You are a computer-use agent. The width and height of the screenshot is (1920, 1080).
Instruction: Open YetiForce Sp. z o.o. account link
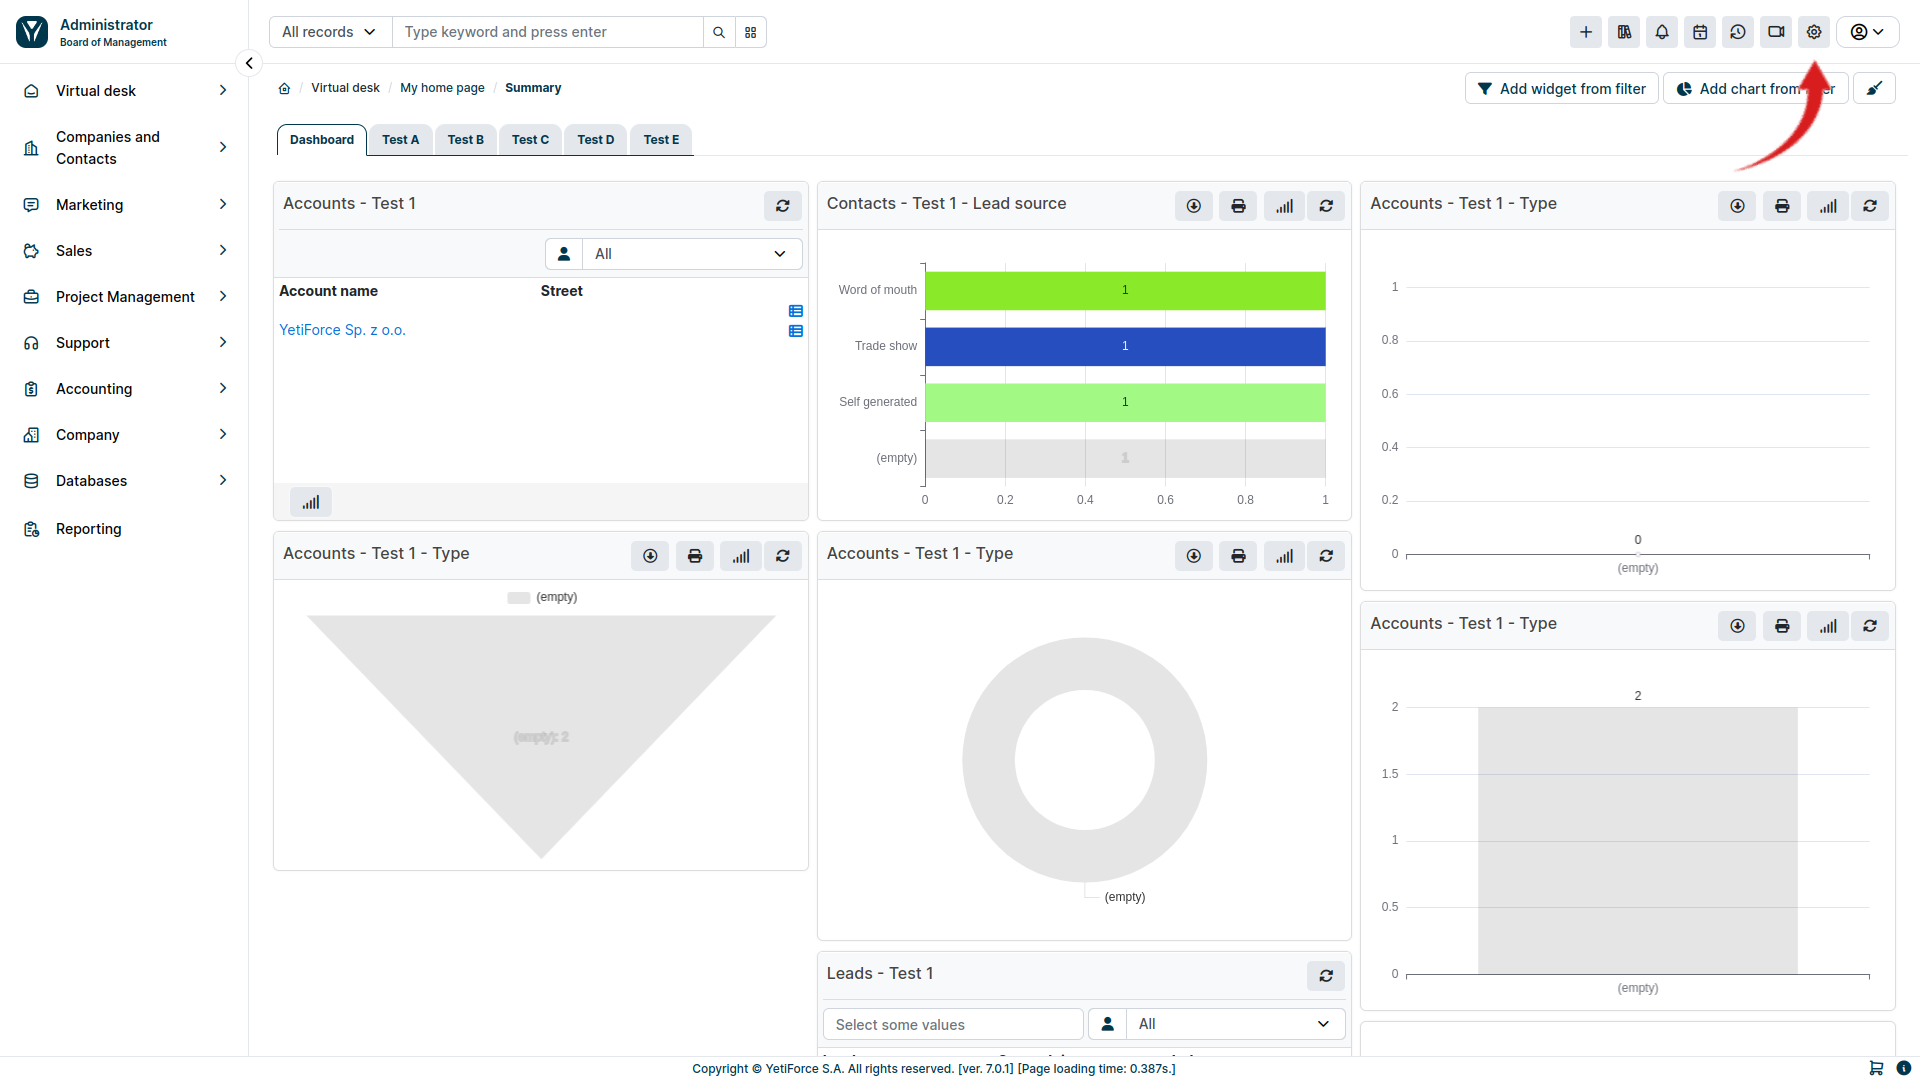click(342, 330)
